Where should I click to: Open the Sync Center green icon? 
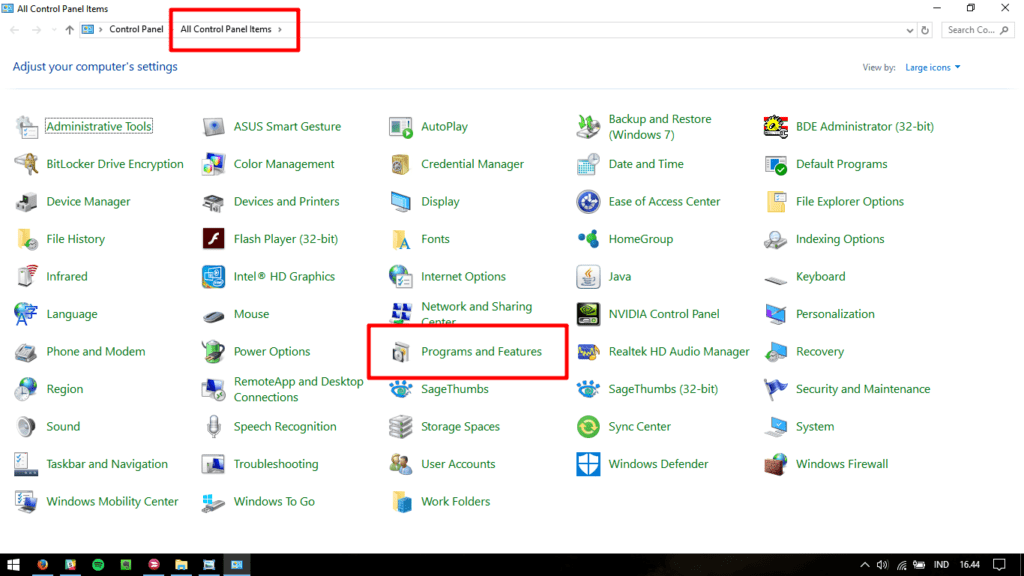click(588, 427)
